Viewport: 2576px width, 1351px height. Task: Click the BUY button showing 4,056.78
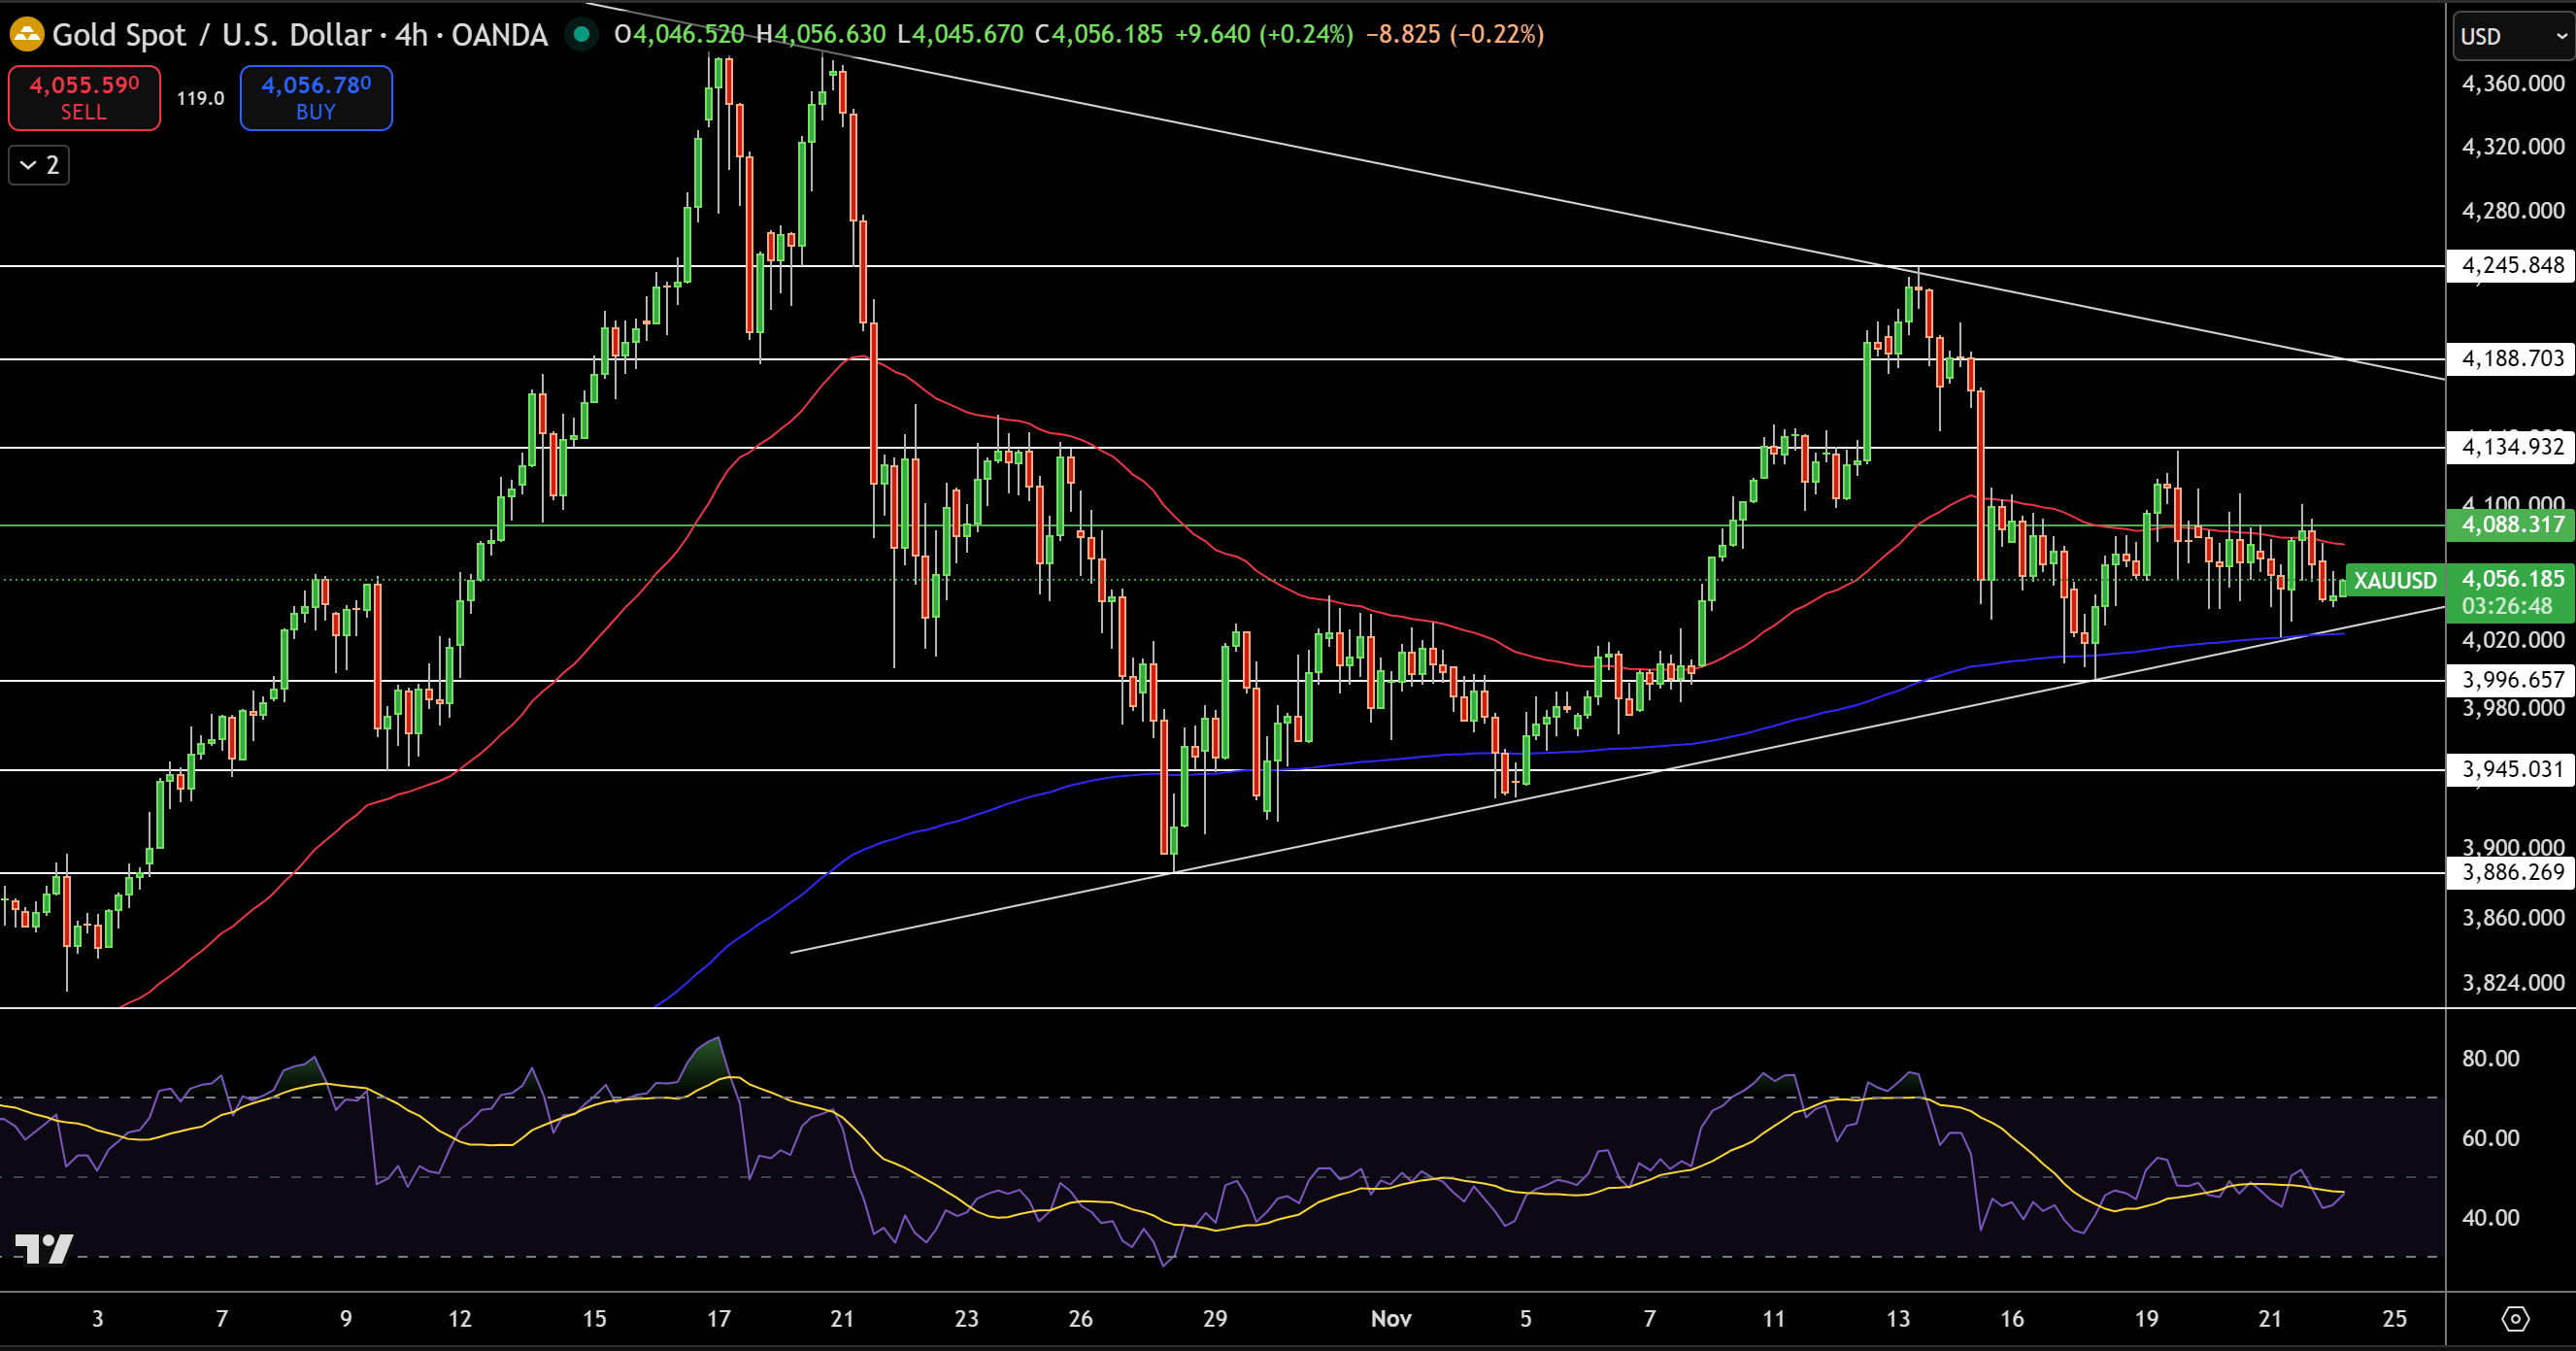315,98
